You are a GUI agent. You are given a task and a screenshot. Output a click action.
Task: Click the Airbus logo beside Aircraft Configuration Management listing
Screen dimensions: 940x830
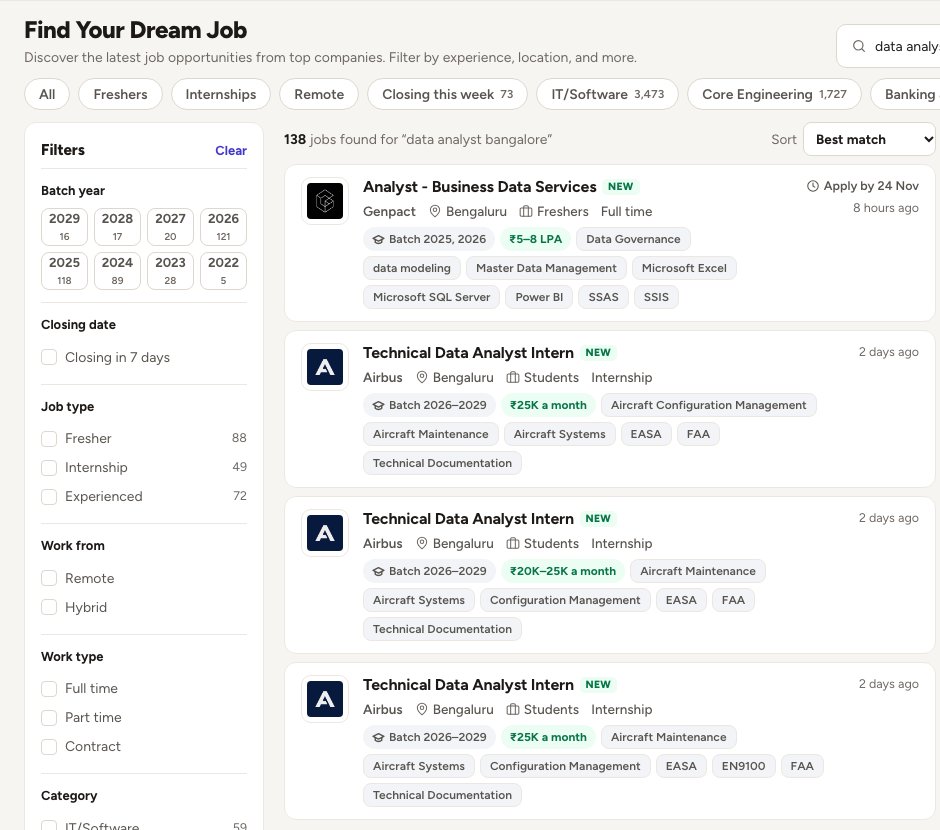pos(325,367)
